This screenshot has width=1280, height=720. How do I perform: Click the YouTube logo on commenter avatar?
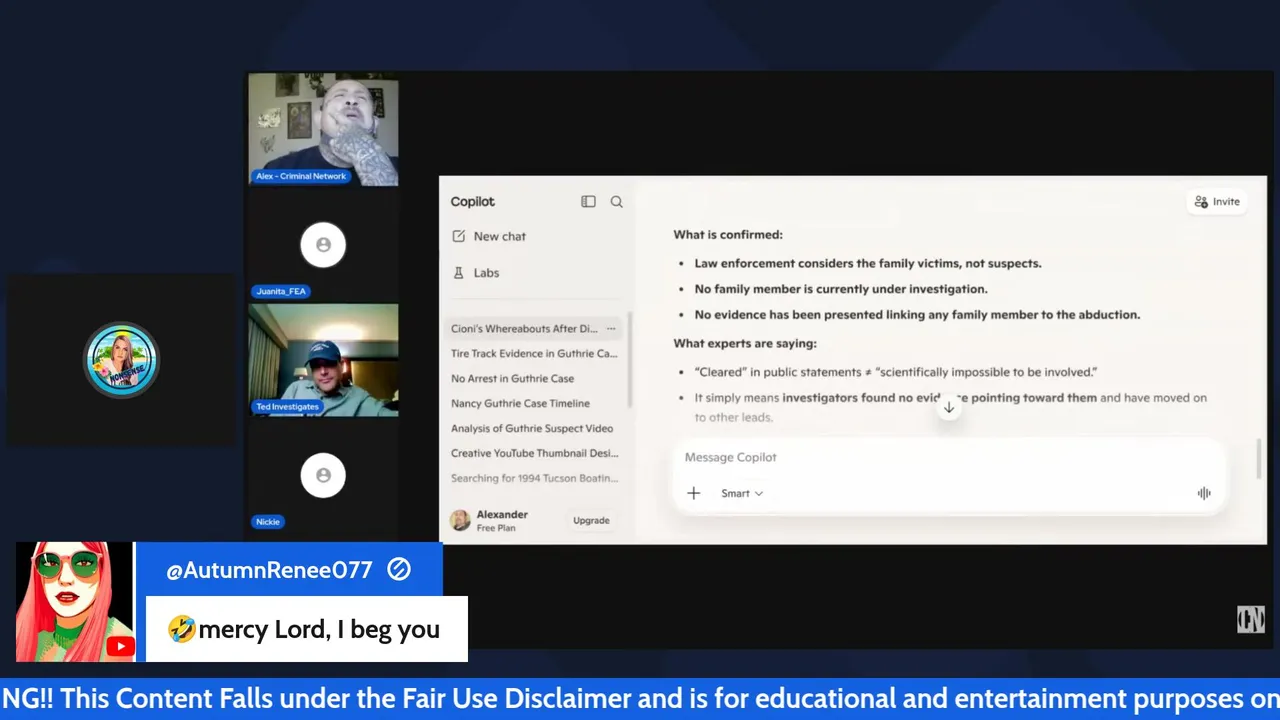coord(121,646)
